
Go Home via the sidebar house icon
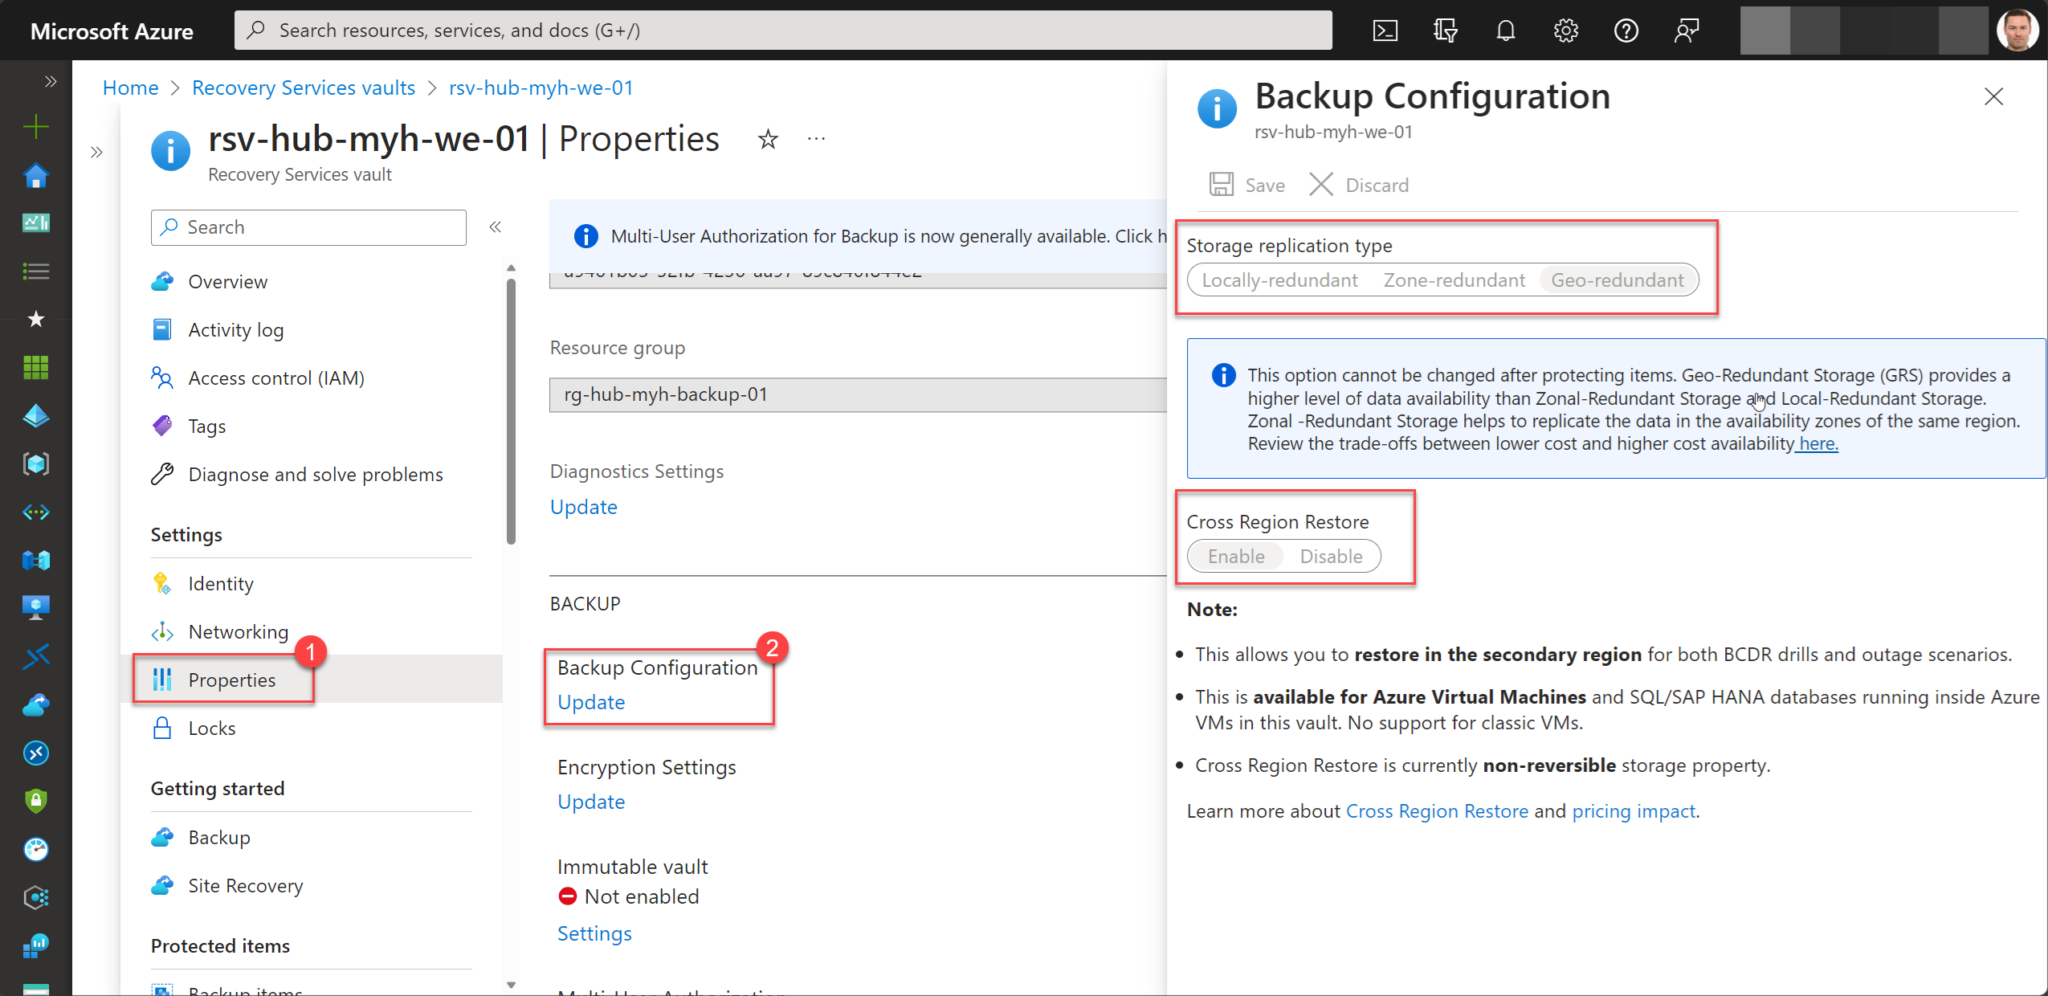point(36,175)
